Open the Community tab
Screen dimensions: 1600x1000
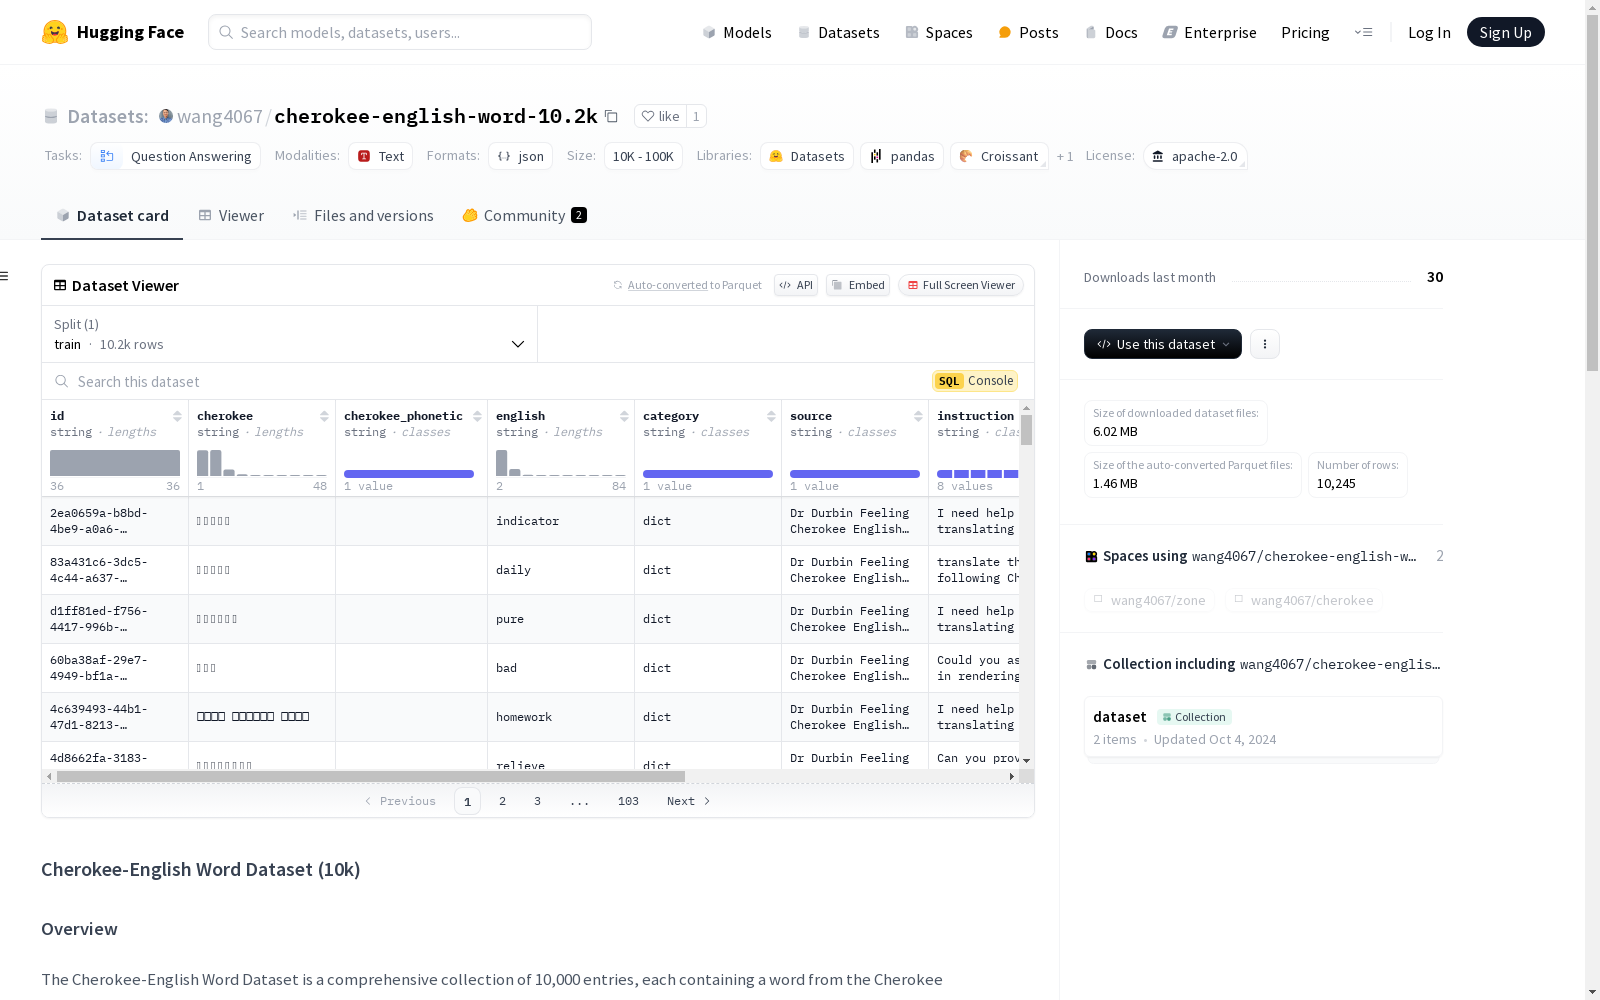(x=524, y=216)
